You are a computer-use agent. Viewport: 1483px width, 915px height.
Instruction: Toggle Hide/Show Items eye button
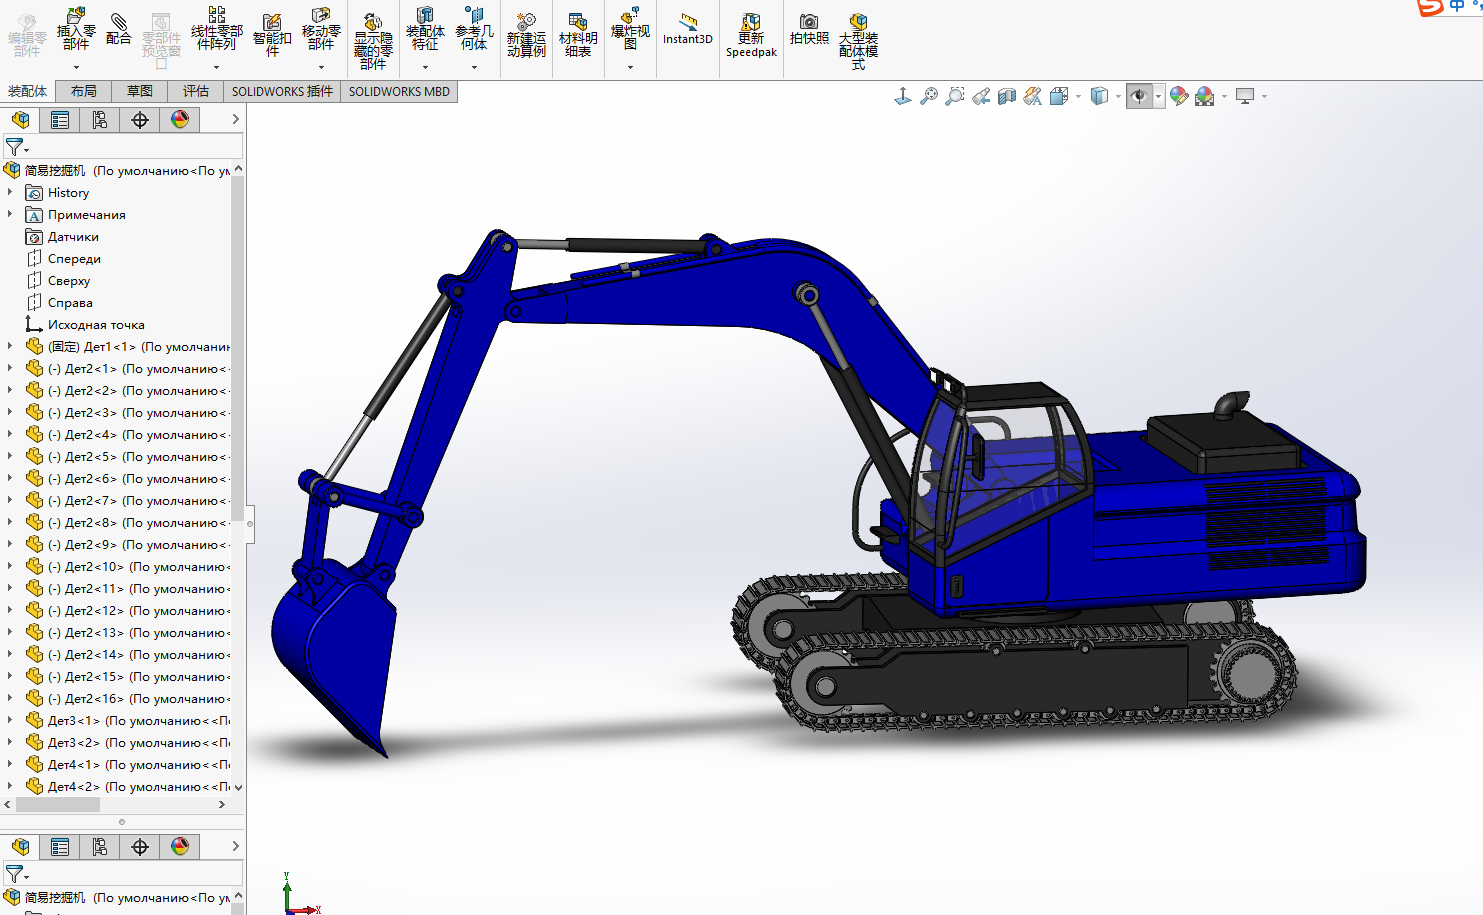point(1138,96)
